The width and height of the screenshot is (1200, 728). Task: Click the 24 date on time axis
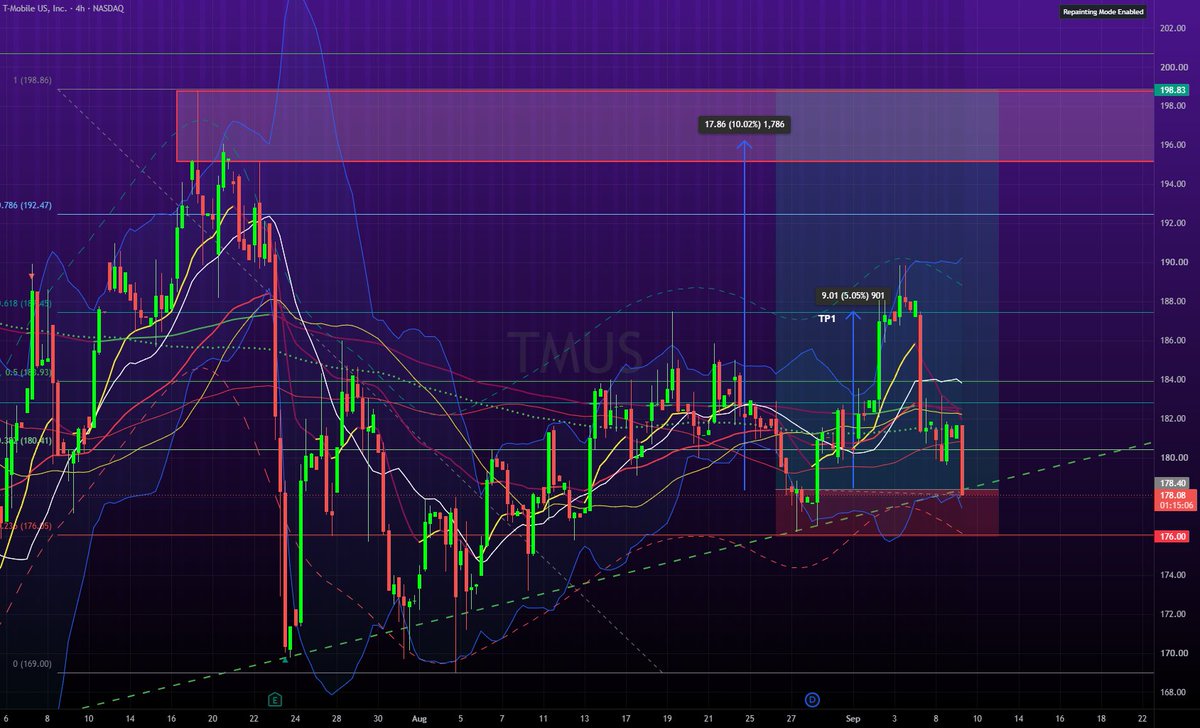point(296,718)
